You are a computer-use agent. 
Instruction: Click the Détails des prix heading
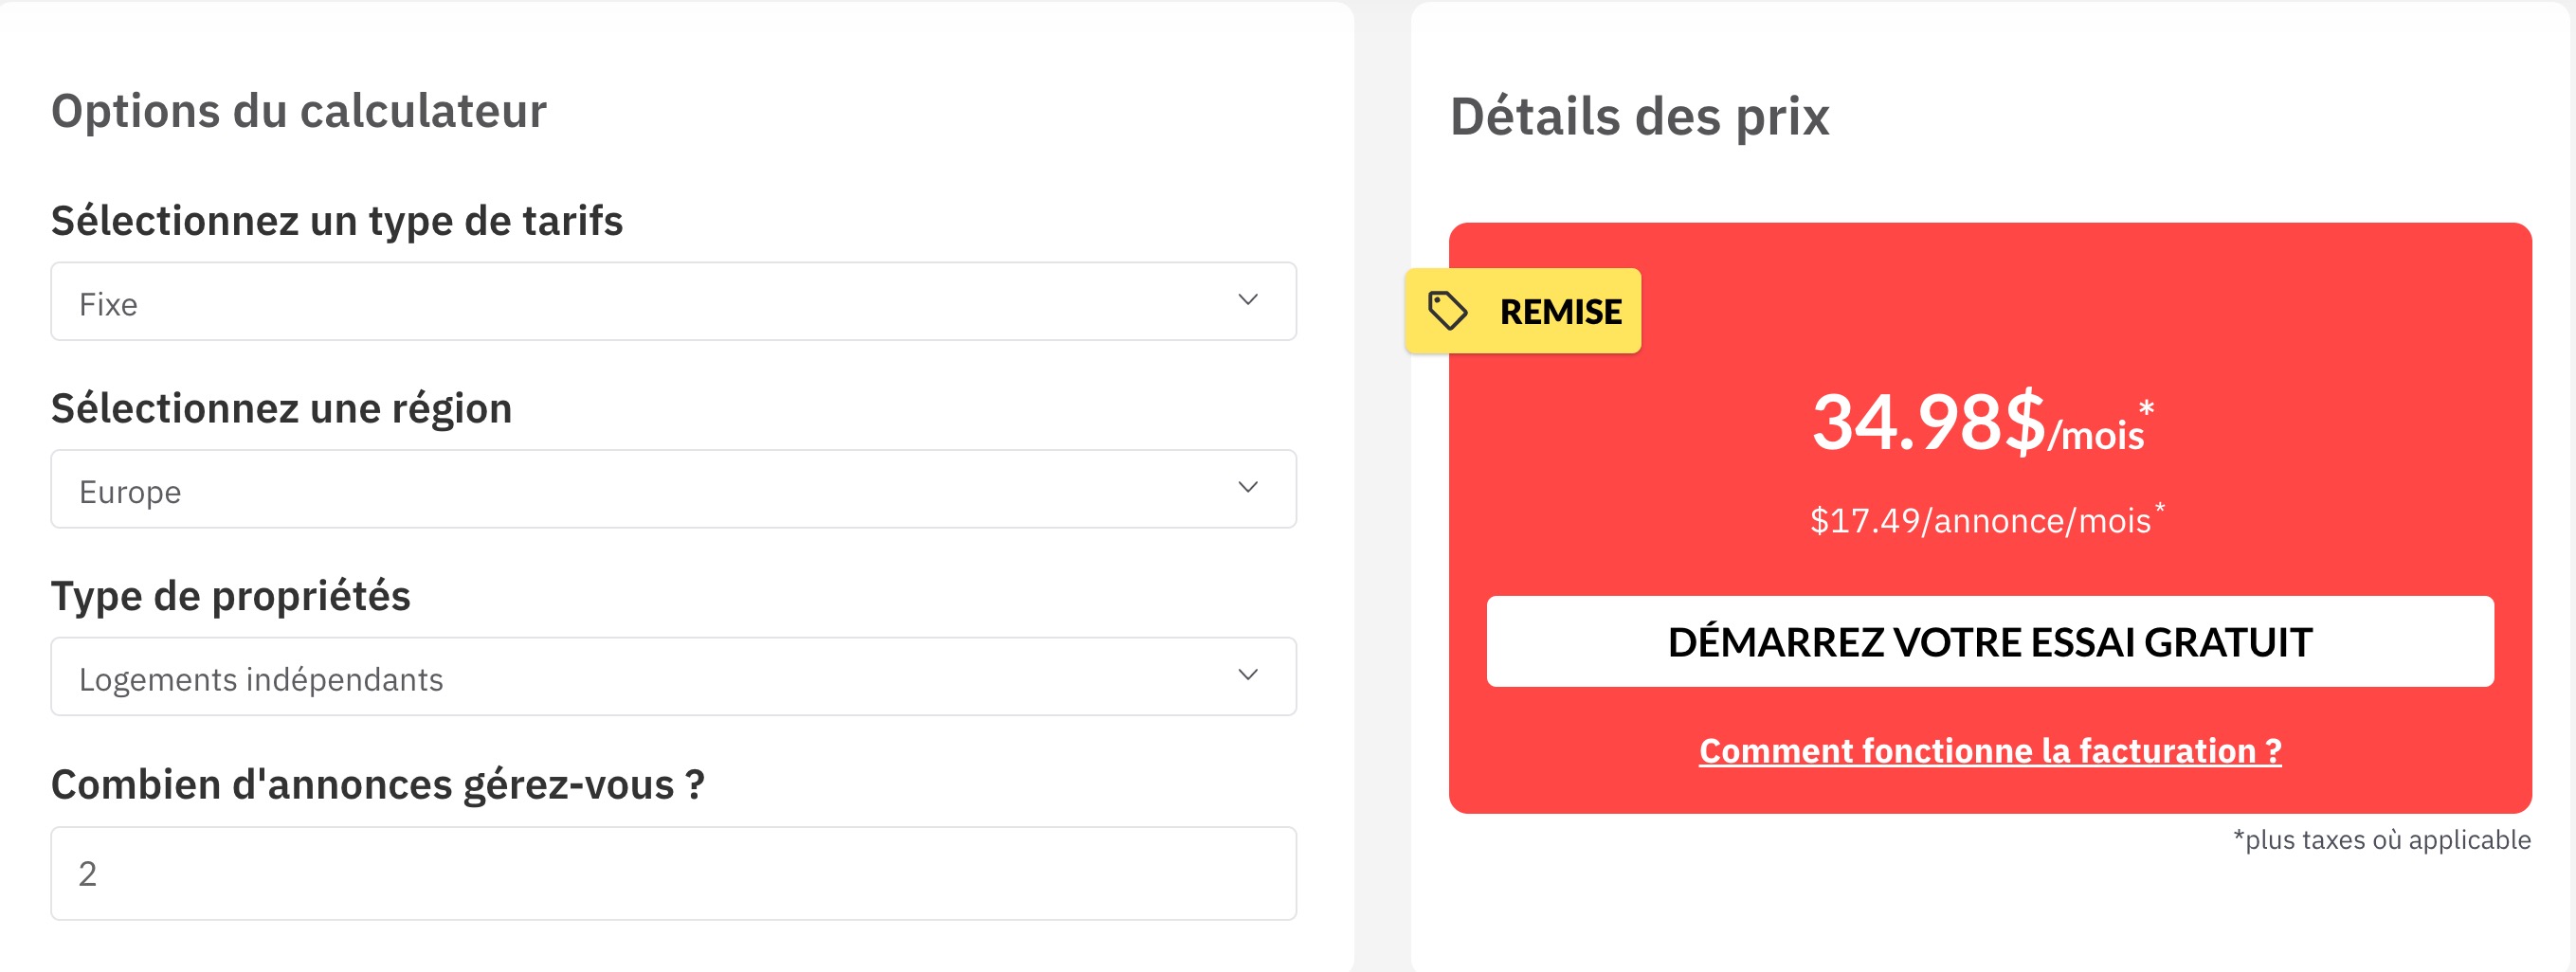pyautogui.click(x=1639, y=116)
